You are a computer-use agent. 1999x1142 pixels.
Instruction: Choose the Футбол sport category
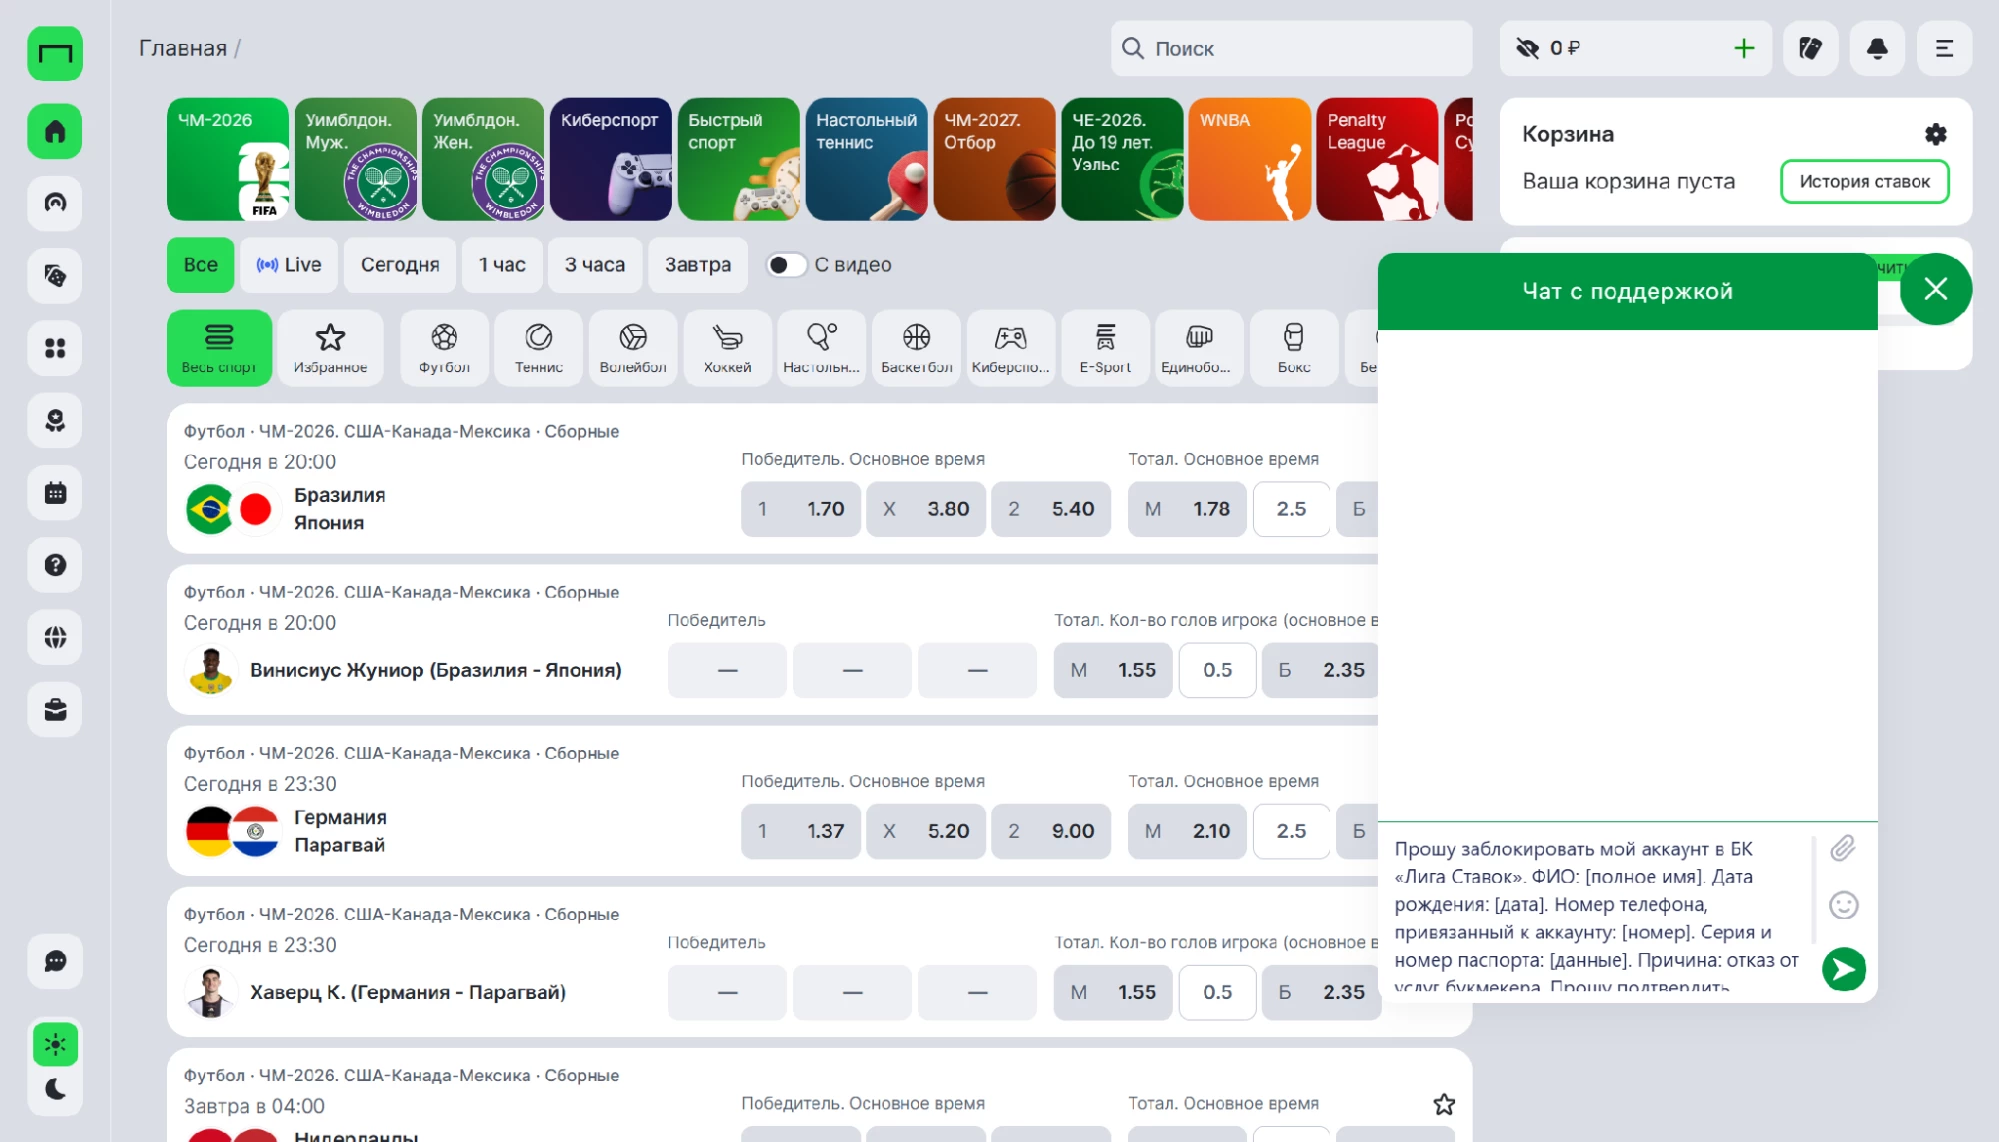pos(444,348)
